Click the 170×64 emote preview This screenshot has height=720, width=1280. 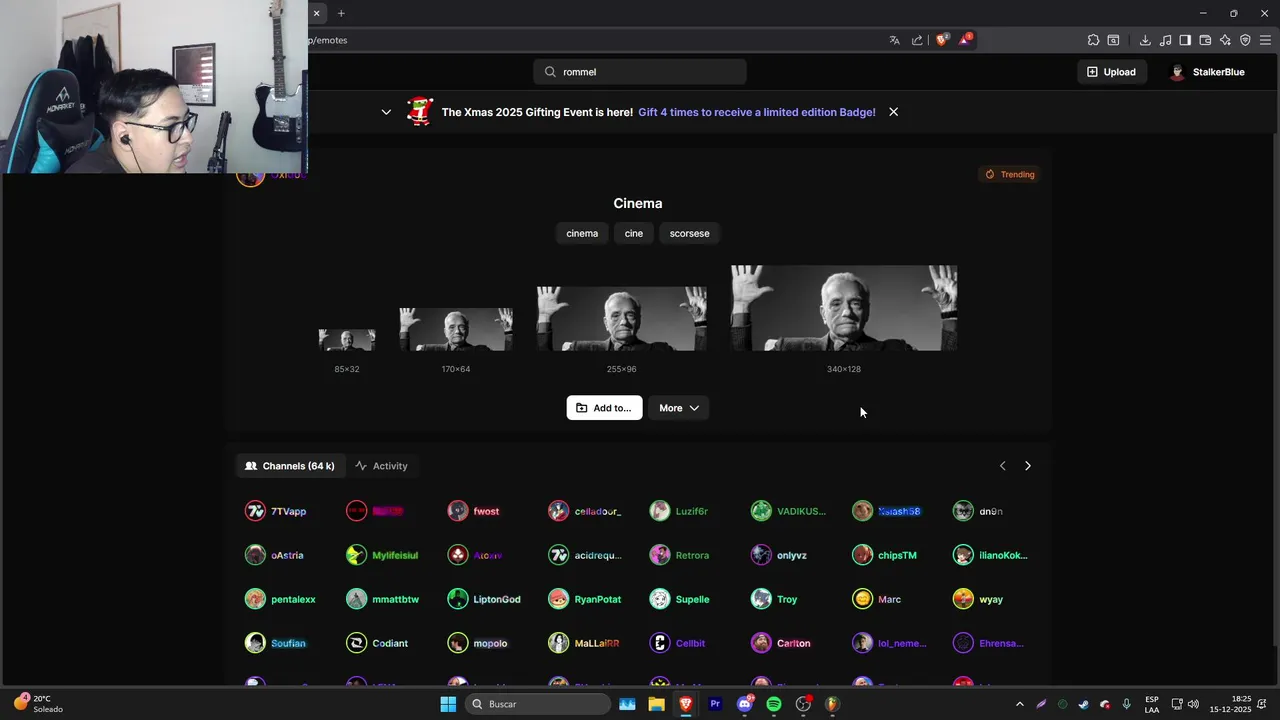pos(456,329)
